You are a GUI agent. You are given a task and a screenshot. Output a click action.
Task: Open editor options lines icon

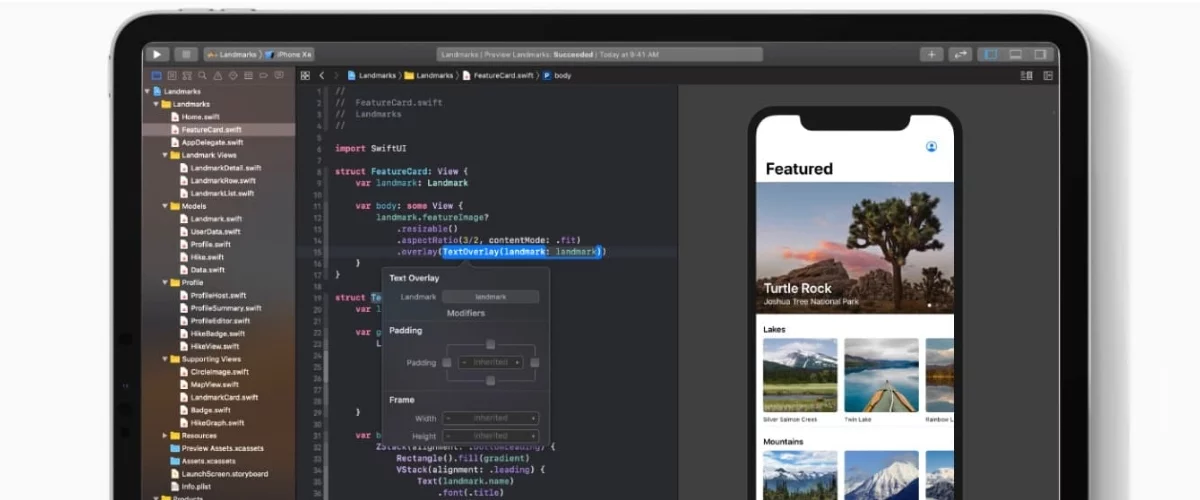1026,75
